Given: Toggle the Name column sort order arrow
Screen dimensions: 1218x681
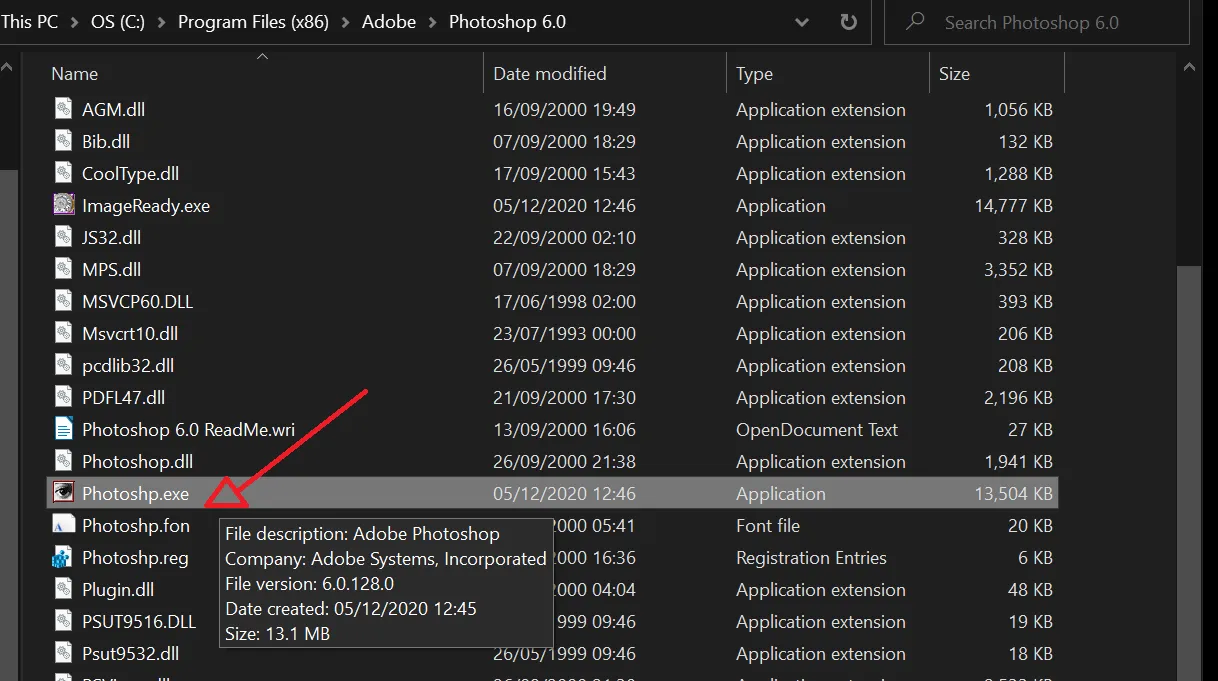Looking at the screenshot, I should click(x=262, y=57).
